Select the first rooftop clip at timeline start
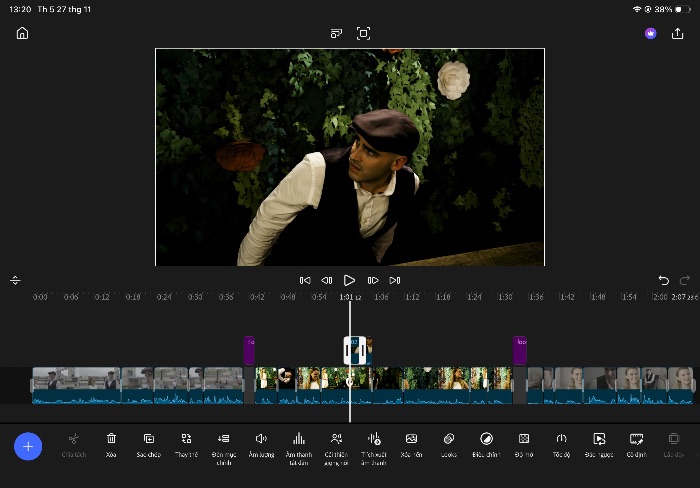This screenshot has width=700, height=488. tap(76, 386)
